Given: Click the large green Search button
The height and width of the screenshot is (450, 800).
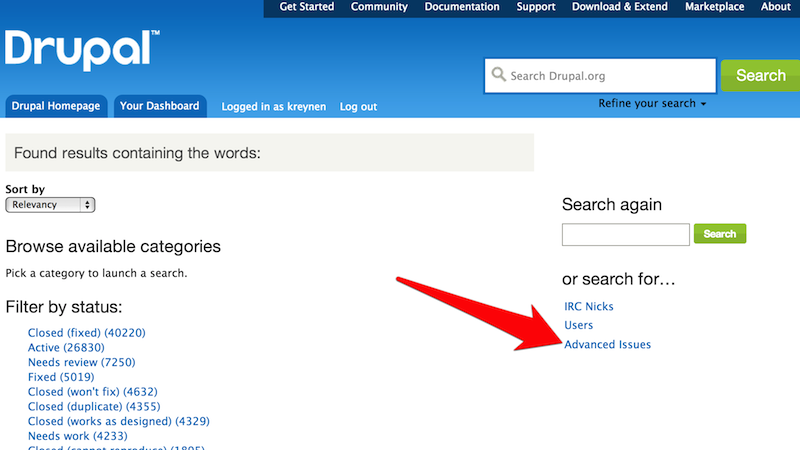Looking at the screenshot, I should point(760,76).
